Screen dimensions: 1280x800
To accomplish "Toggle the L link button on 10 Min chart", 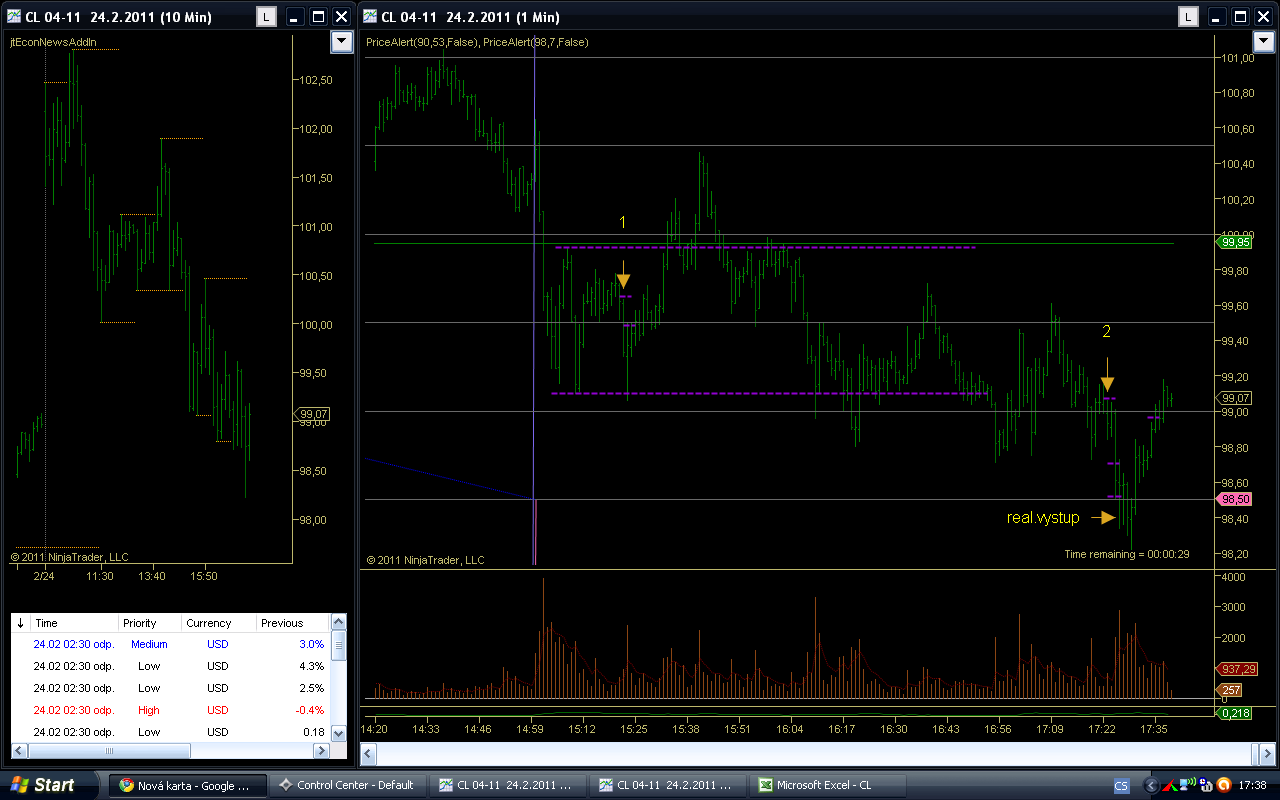I will 266,17.
